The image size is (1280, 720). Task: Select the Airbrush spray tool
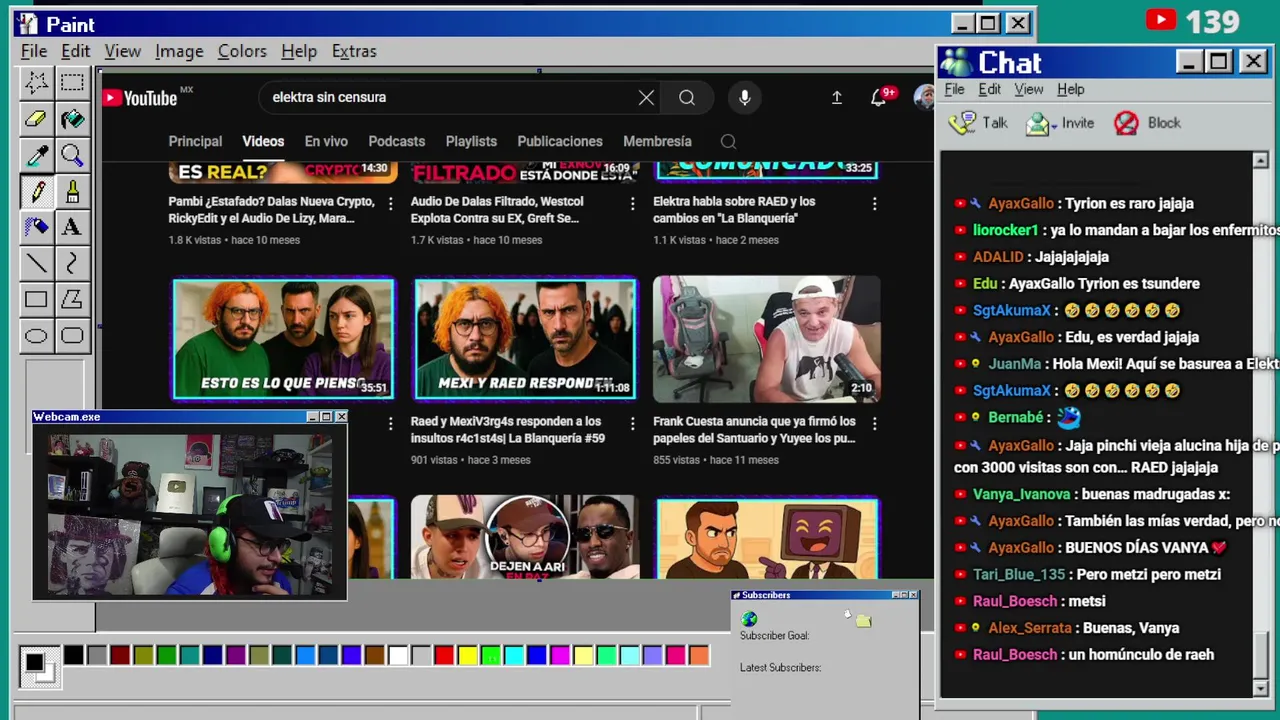click(x=36, y=227)
